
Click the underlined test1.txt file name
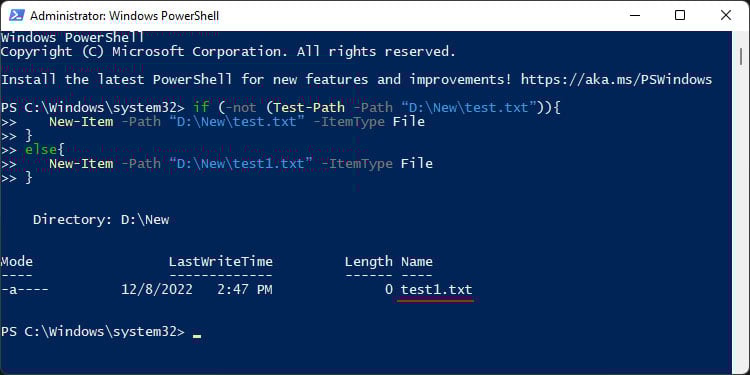pyautogui.click(x=437, y=289)
